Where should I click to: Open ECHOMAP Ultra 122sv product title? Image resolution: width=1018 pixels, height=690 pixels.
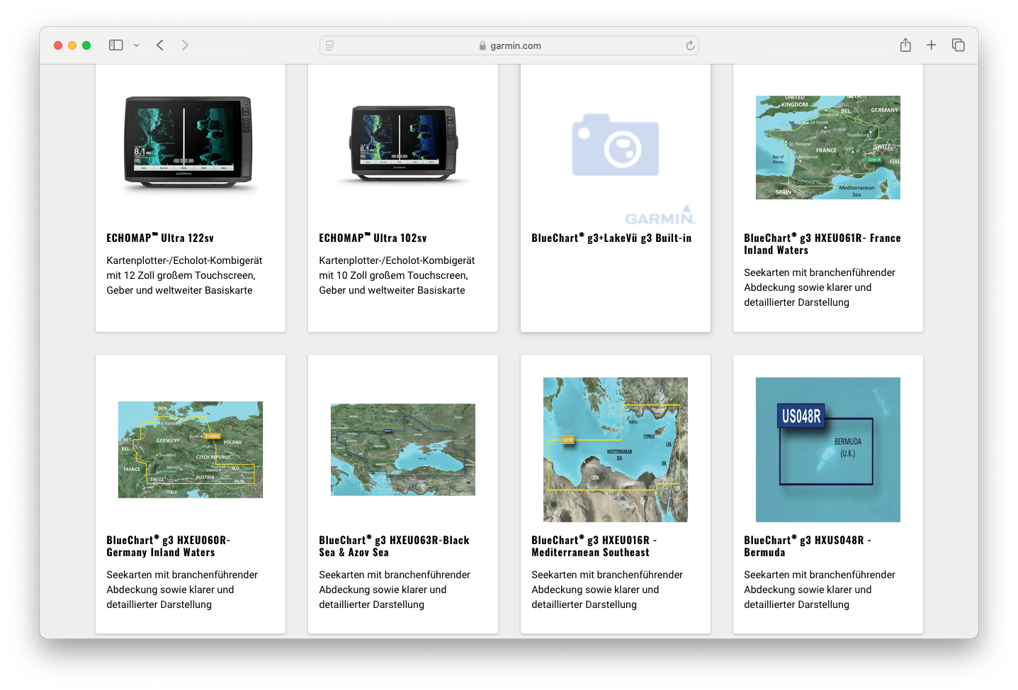[160, 238]
